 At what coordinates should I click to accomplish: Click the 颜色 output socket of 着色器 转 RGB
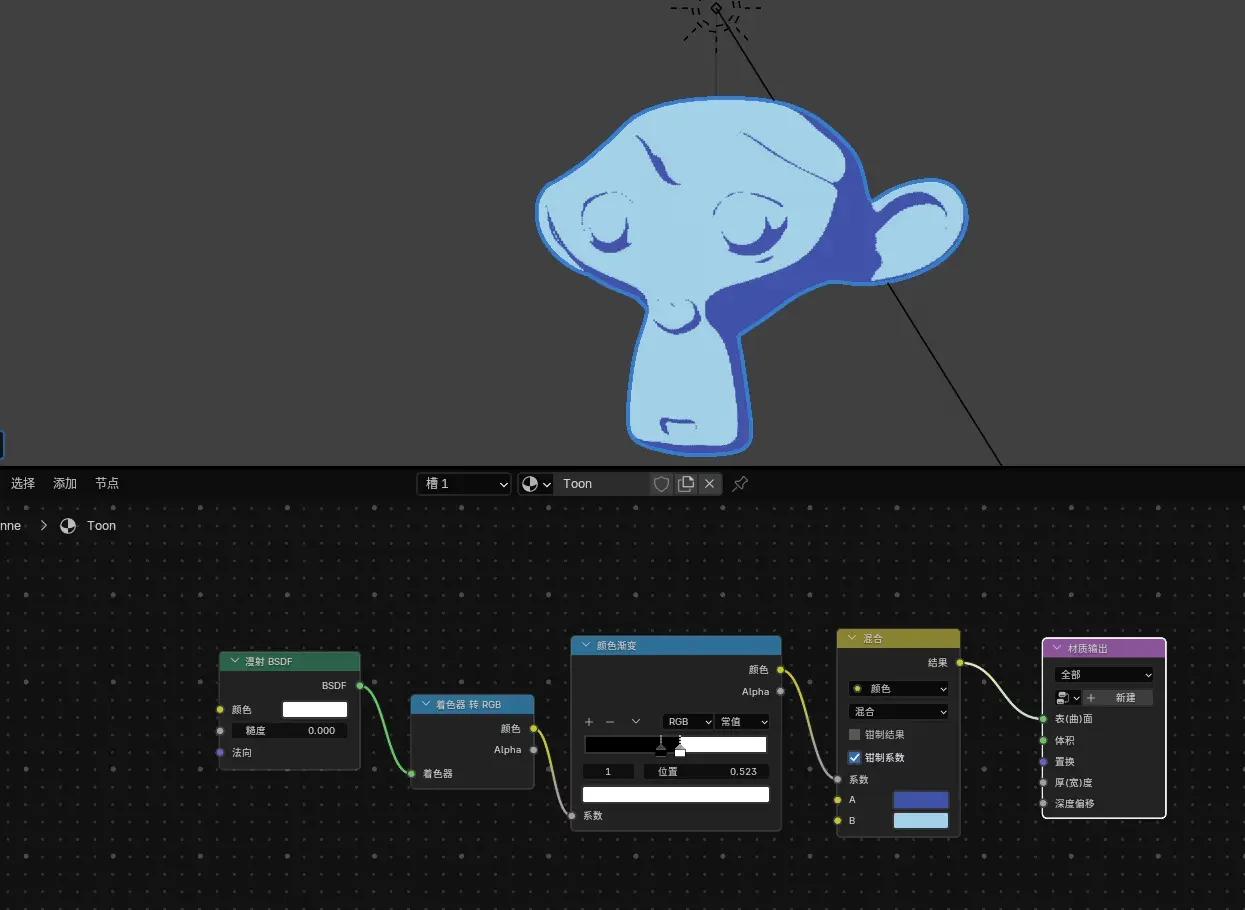534,729
